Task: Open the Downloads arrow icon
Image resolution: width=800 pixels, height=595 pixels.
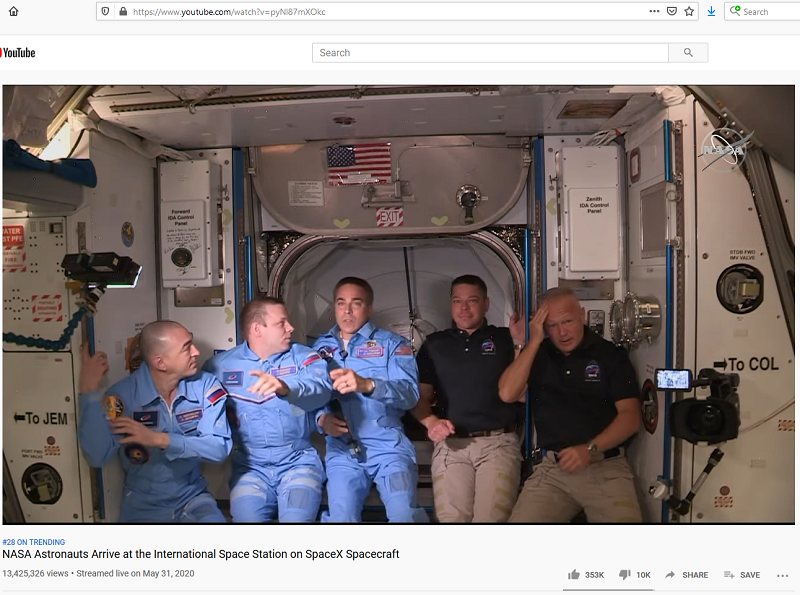Action: tap(711, 11)
